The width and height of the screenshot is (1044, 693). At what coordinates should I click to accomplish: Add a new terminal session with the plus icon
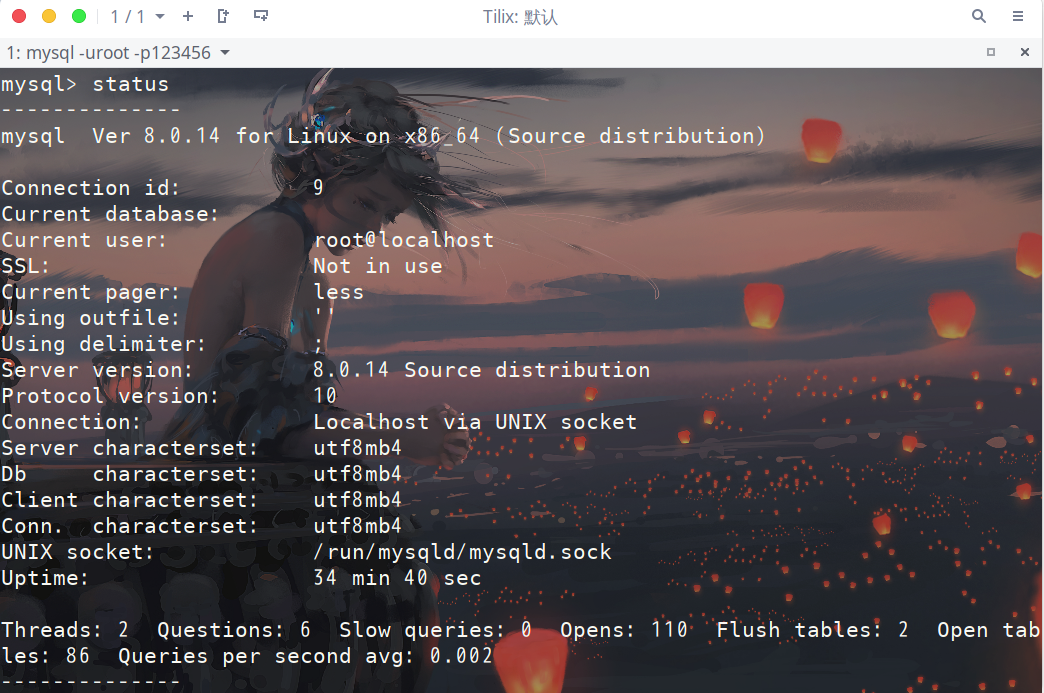coord(188,16)
